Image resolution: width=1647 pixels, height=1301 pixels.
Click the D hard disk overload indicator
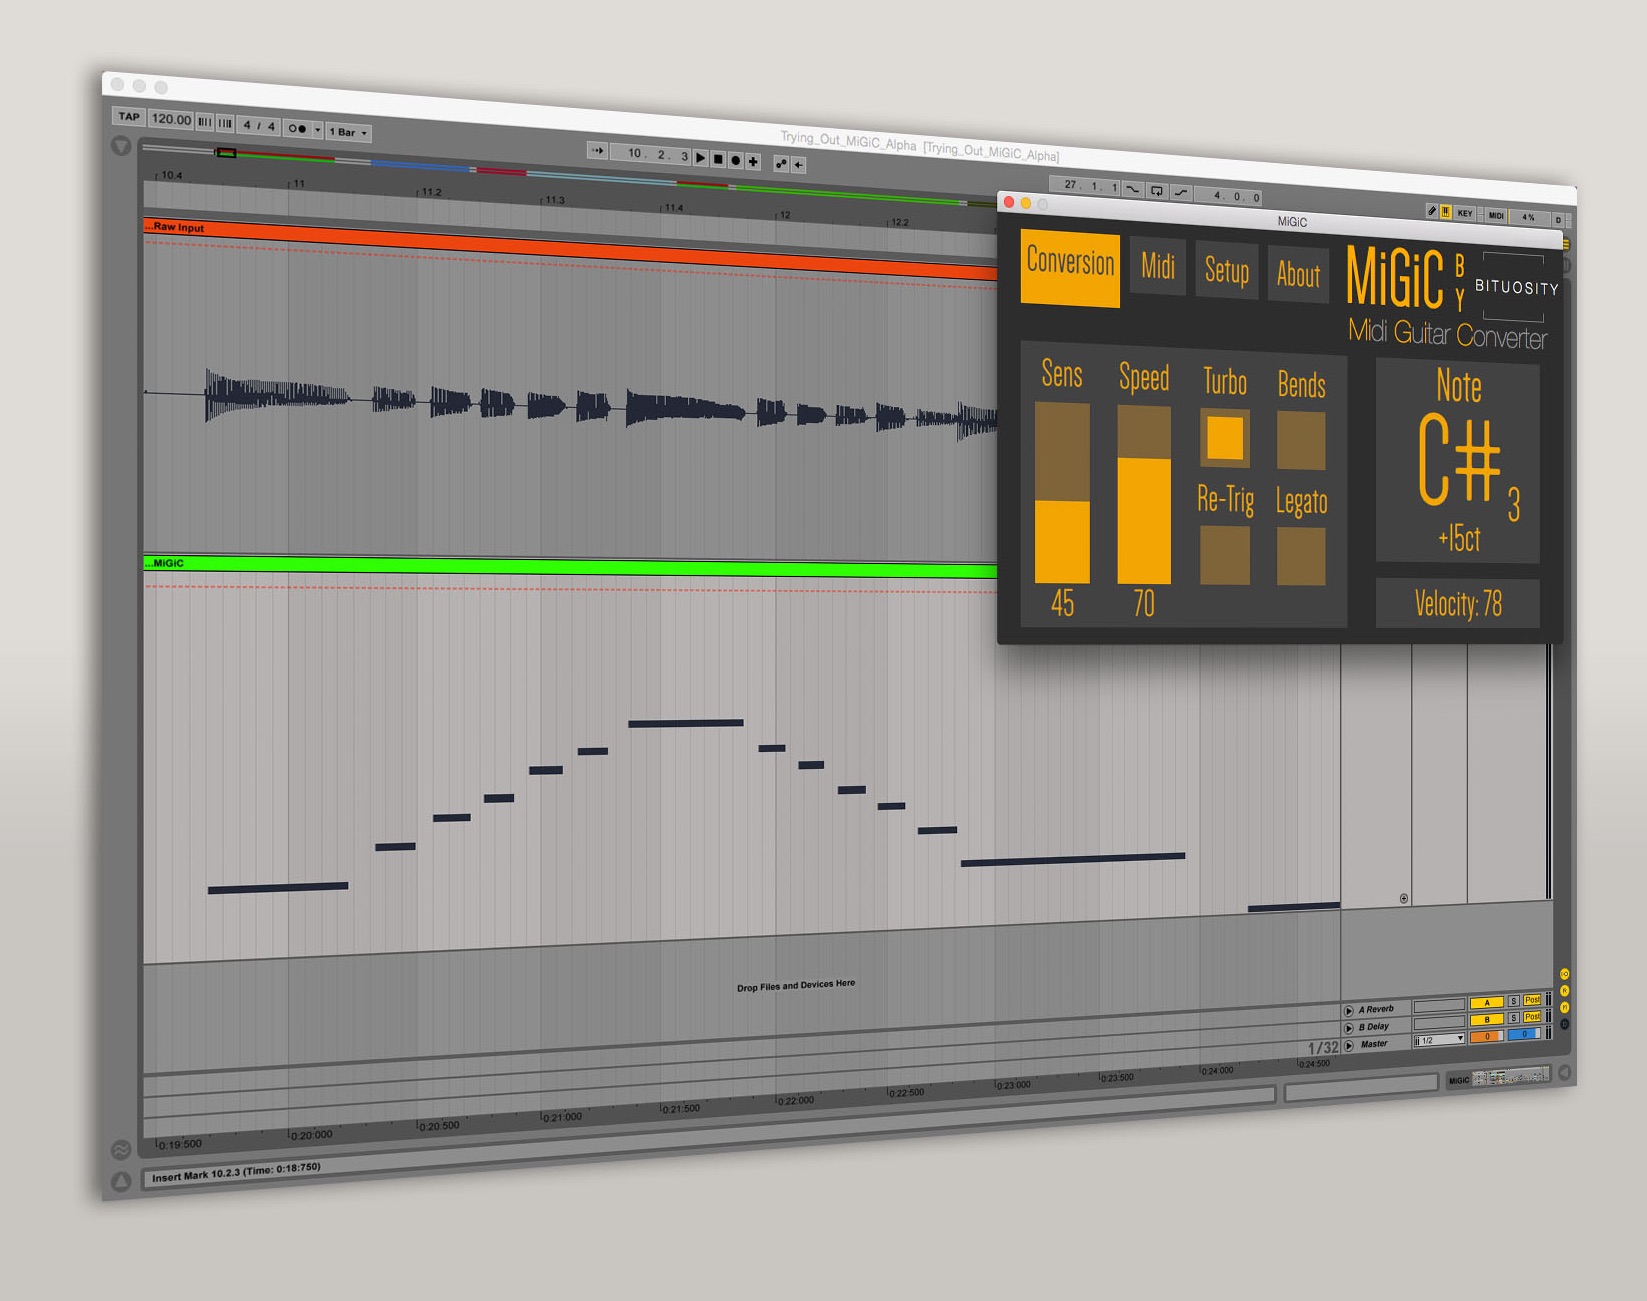1557,219
